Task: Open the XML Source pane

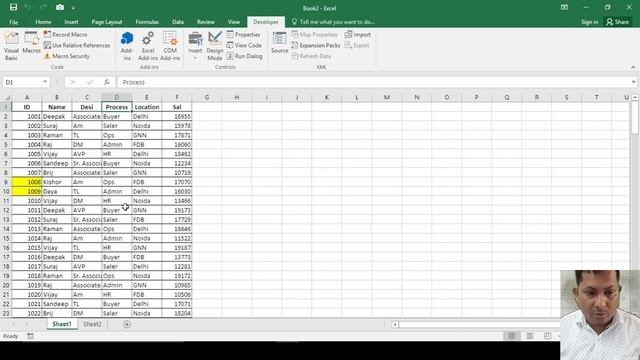Action: tap(280, 43)
